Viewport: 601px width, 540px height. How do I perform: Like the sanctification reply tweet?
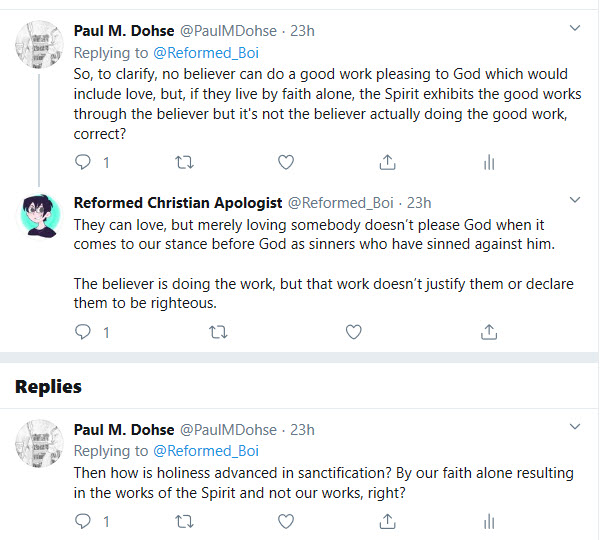point(286,521)
